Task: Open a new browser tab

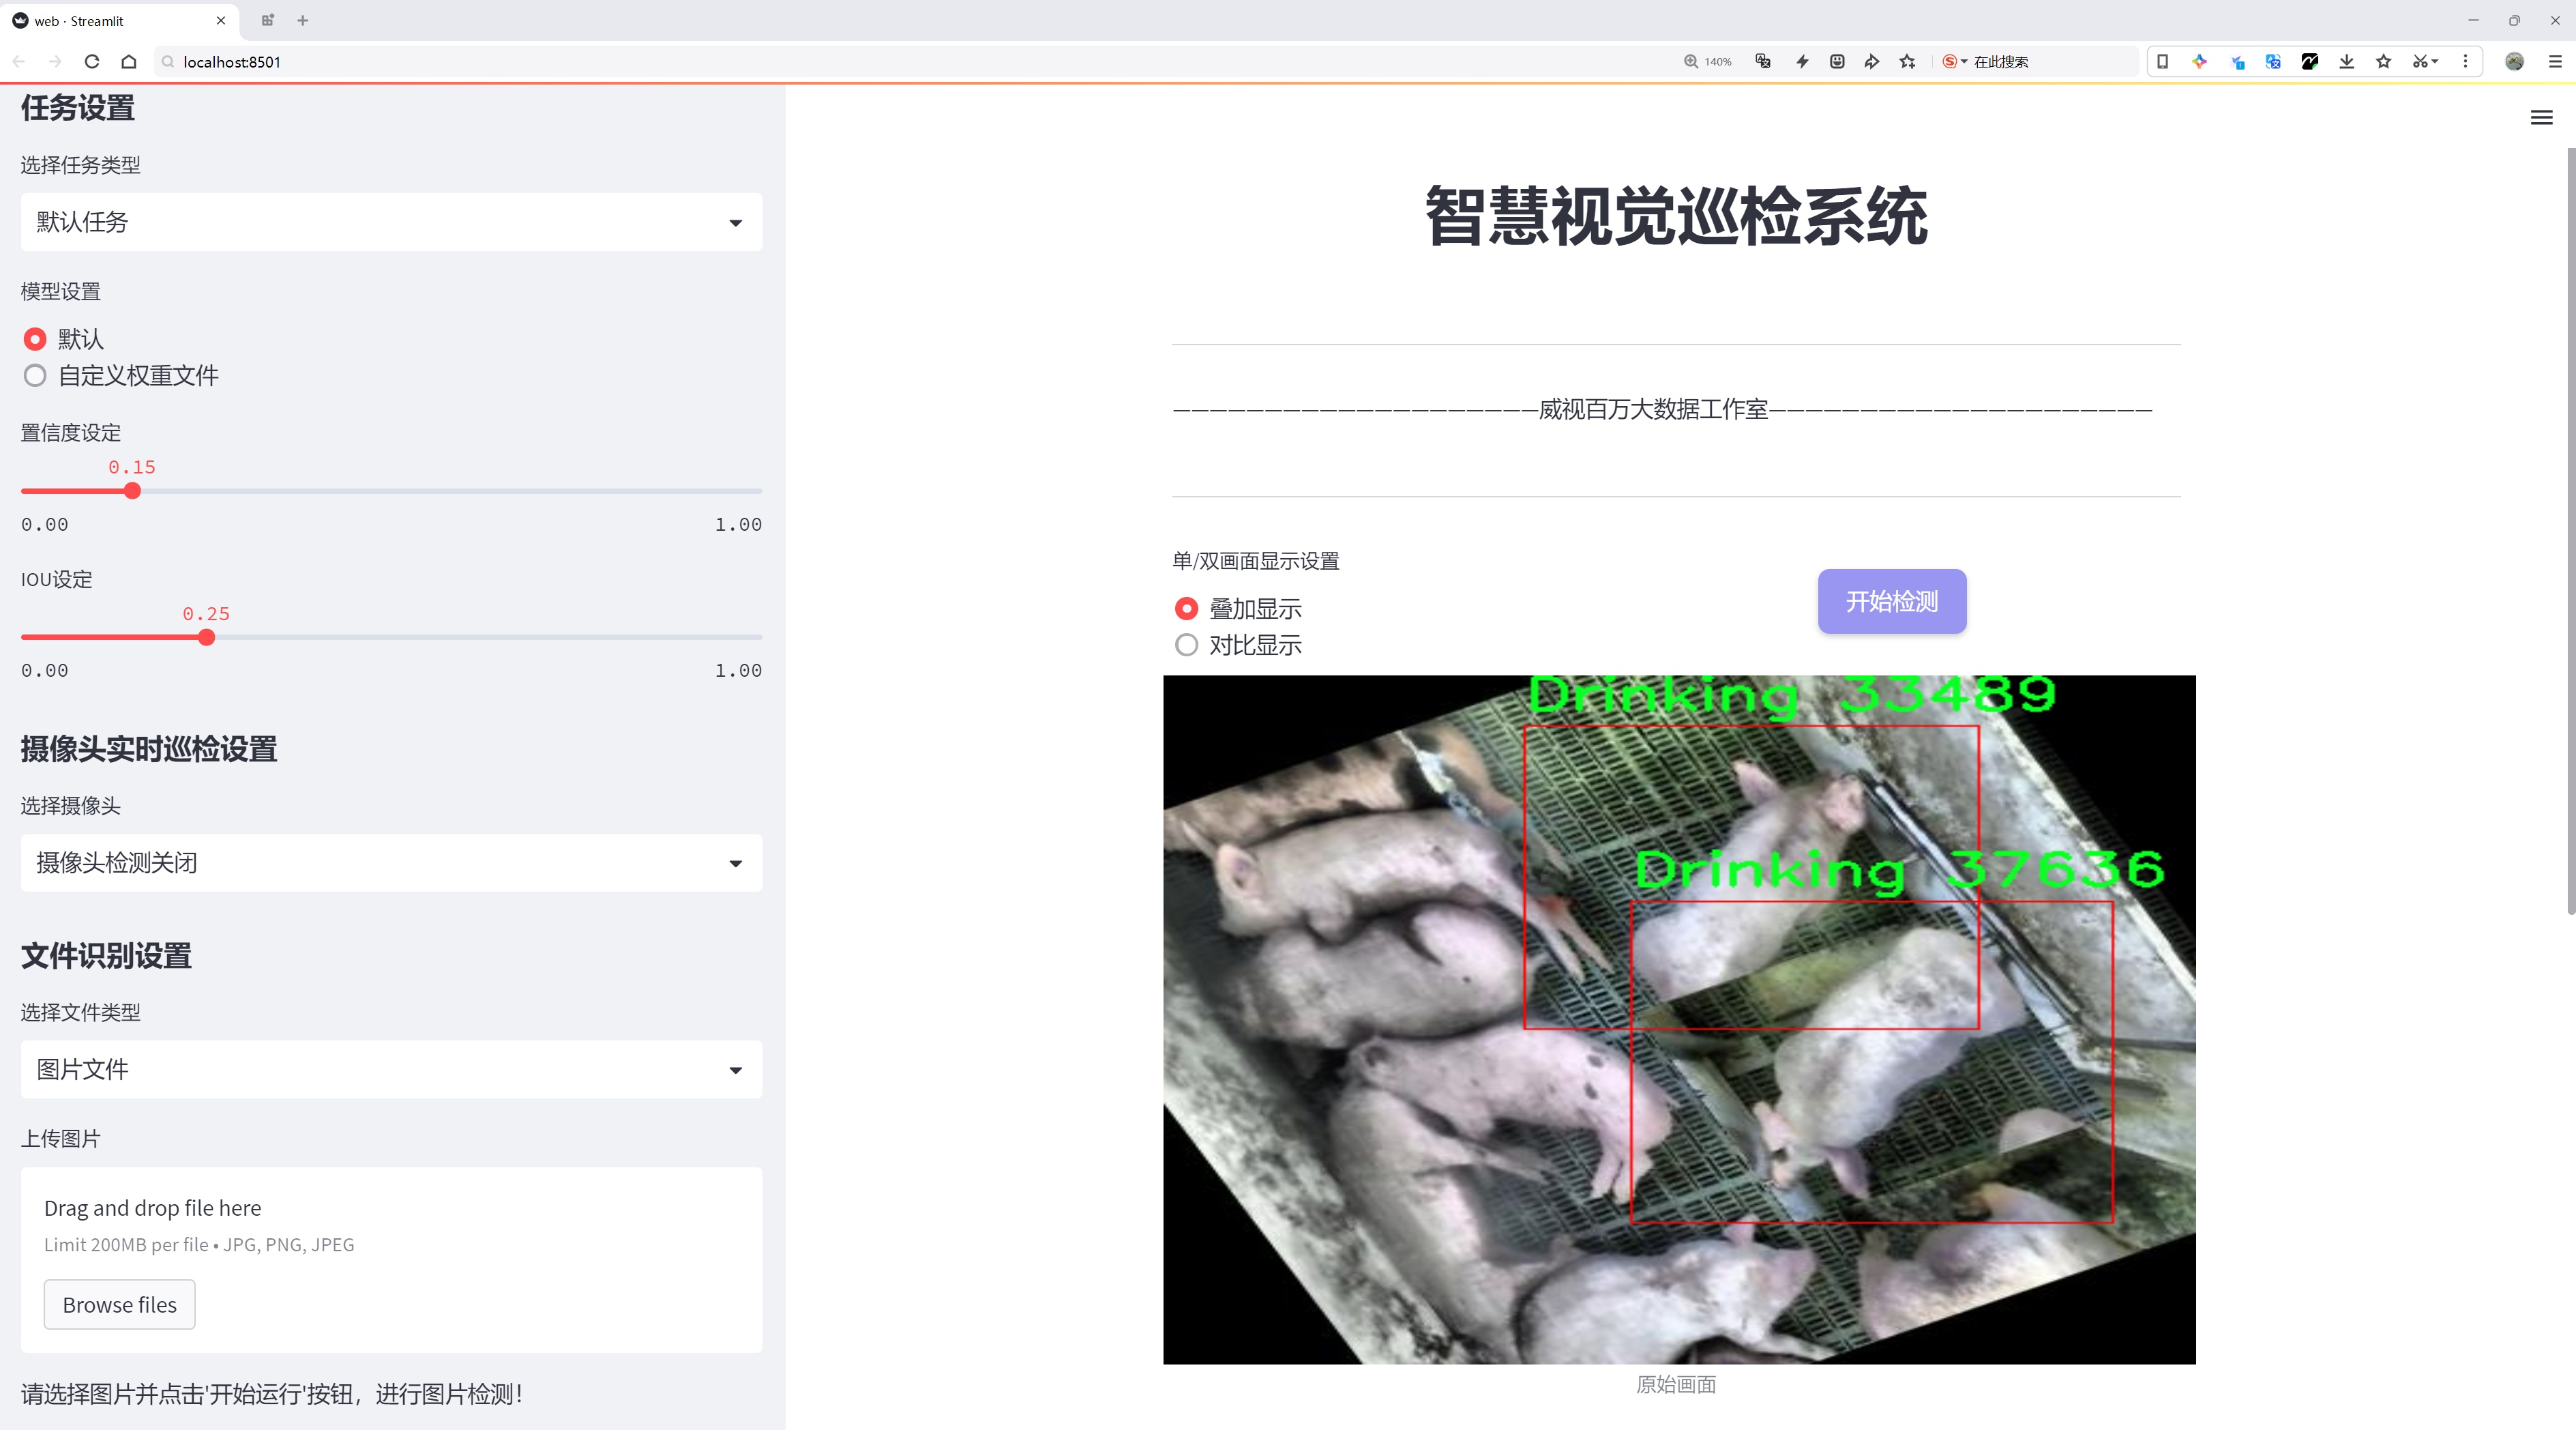Action: click(303, 20)
